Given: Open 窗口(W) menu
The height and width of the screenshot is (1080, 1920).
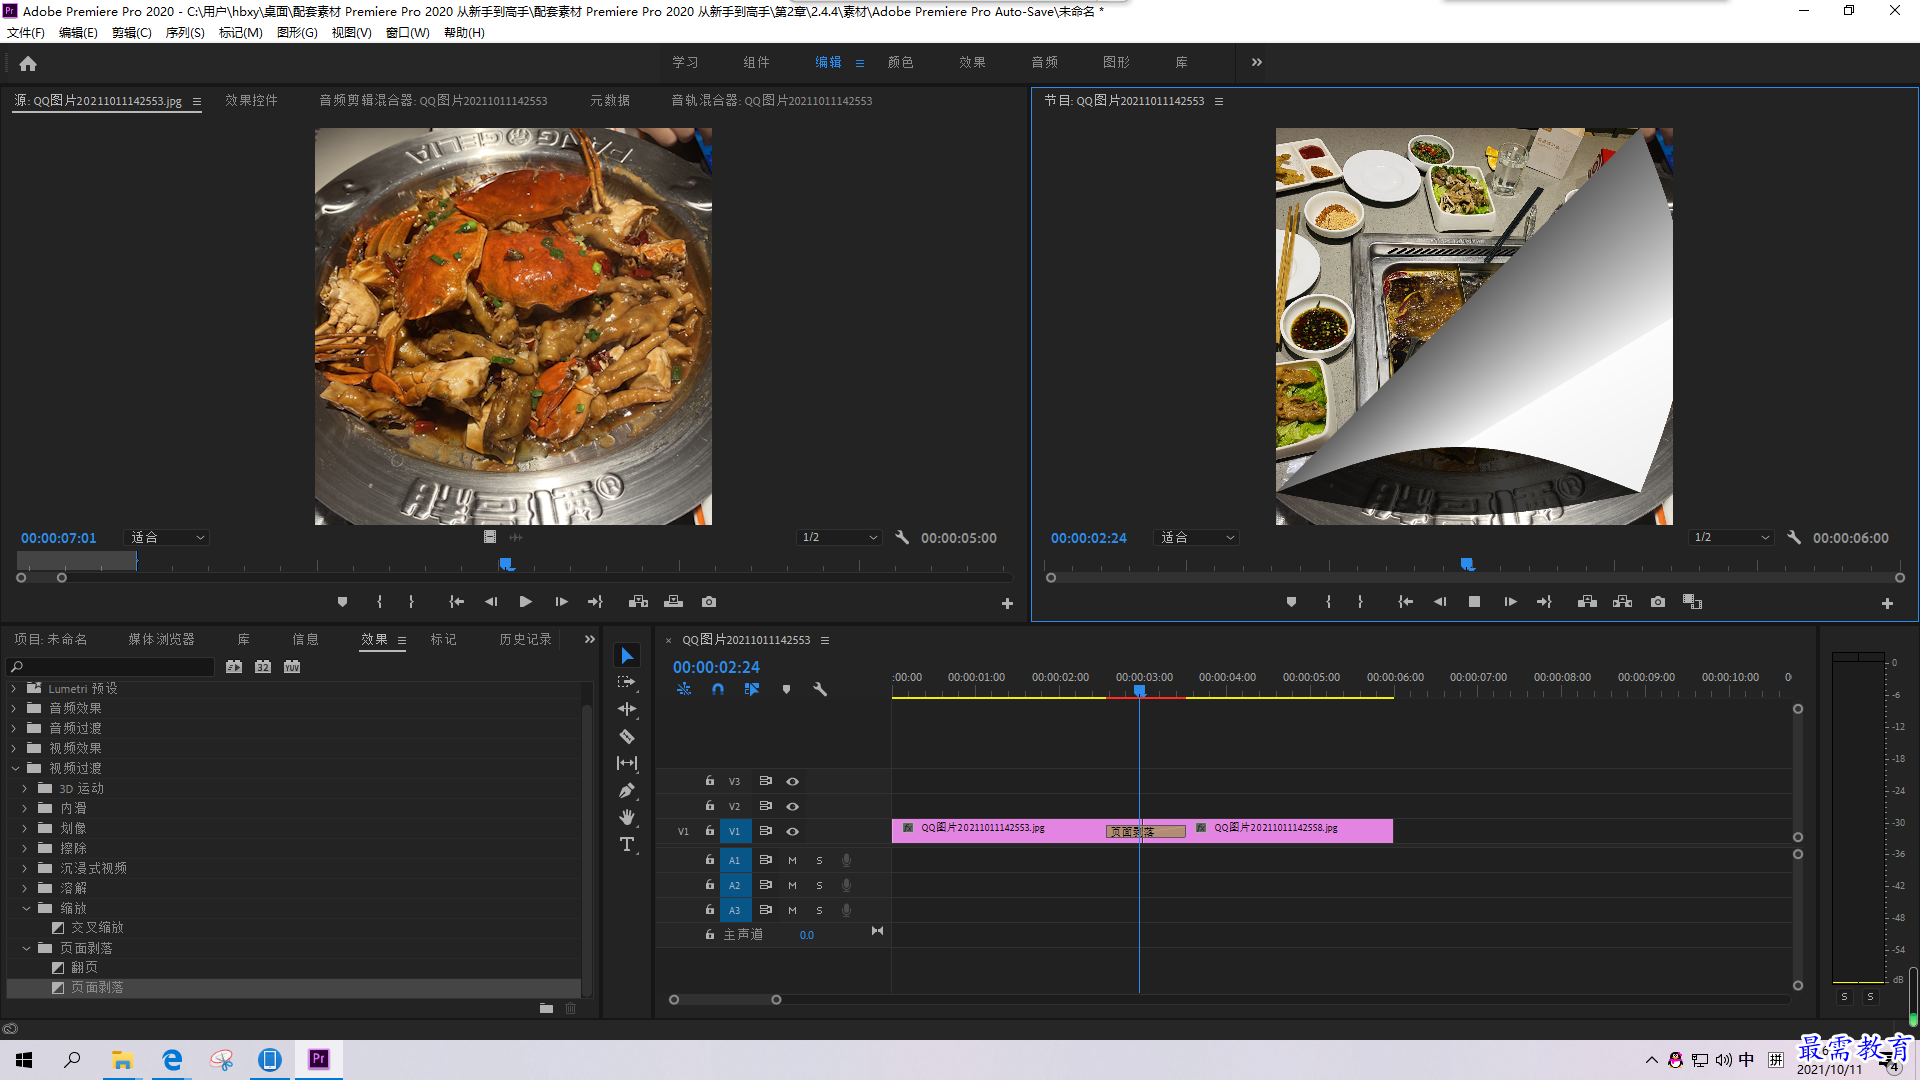Looking at the screenshot, I should pos(408,33).
